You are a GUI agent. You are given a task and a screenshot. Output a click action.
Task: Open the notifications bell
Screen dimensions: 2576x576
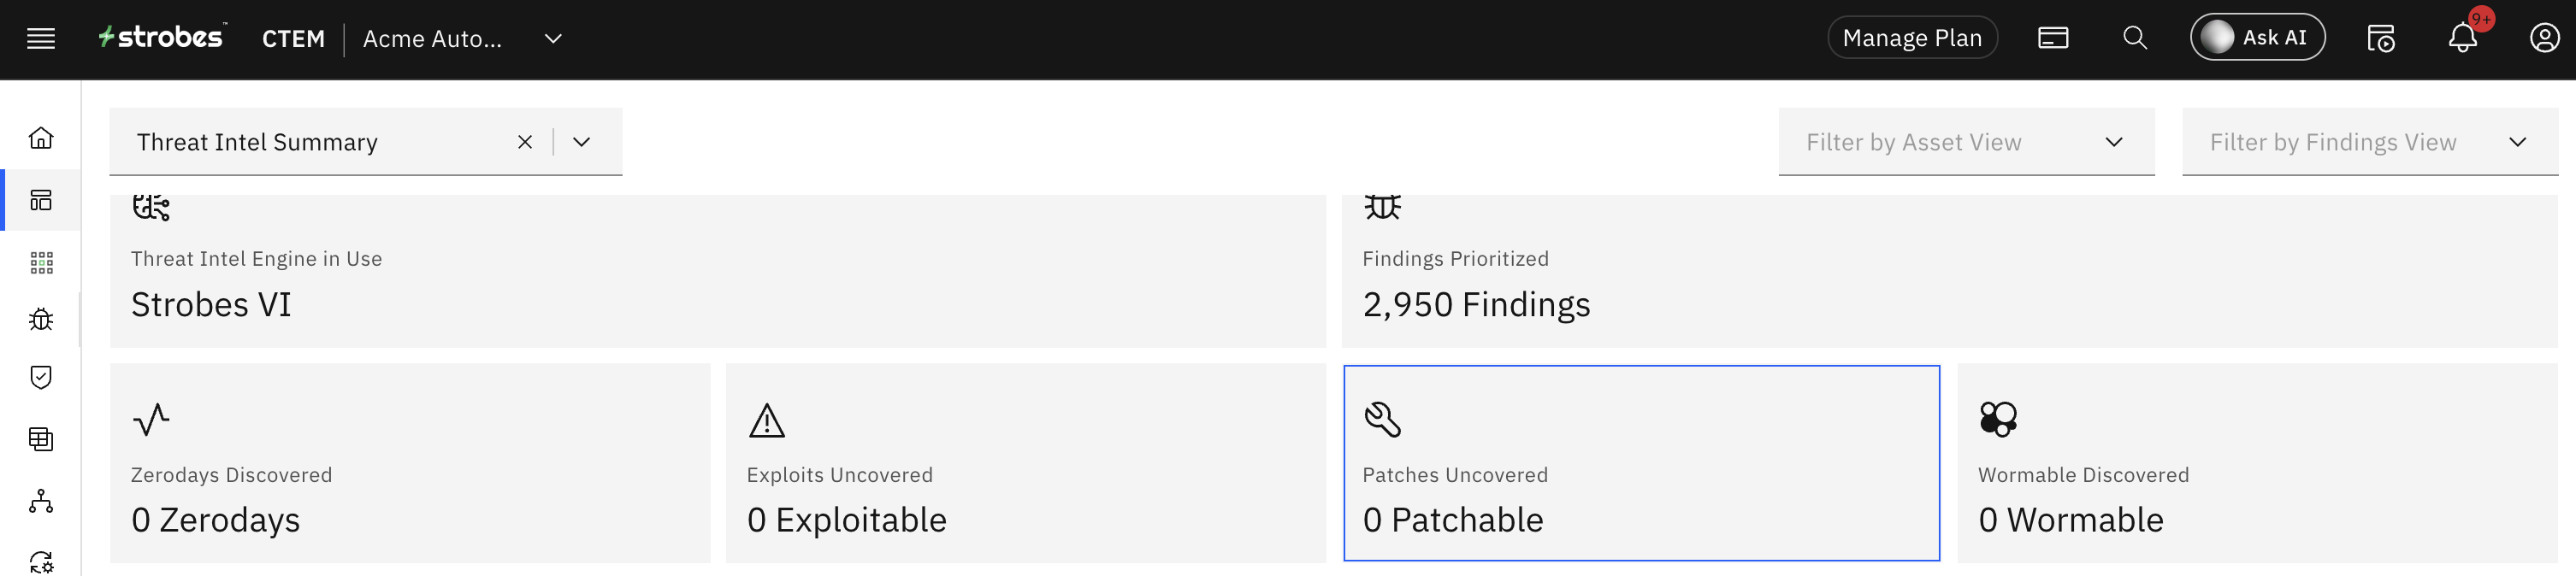(x=2462, y=38)
